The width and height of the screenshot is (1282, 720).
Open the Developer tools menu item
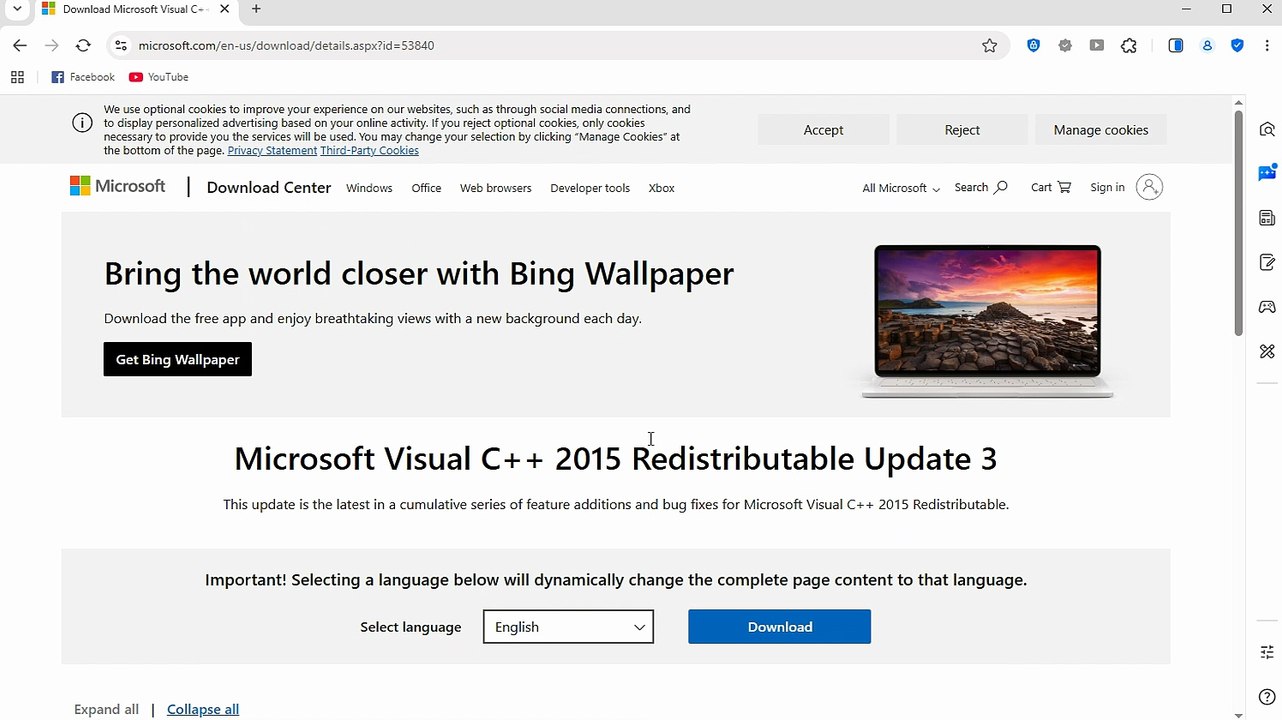(590, 188)
